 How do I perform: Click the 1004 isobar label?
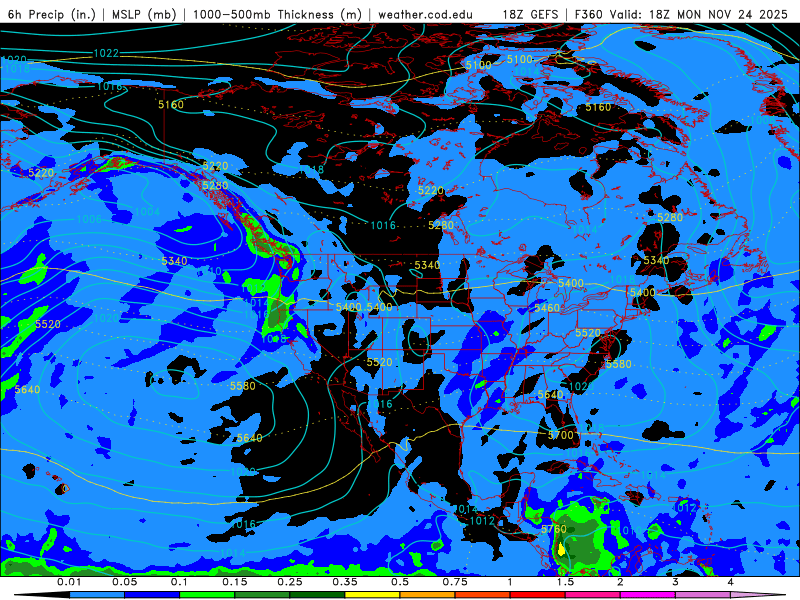point(147,211)
